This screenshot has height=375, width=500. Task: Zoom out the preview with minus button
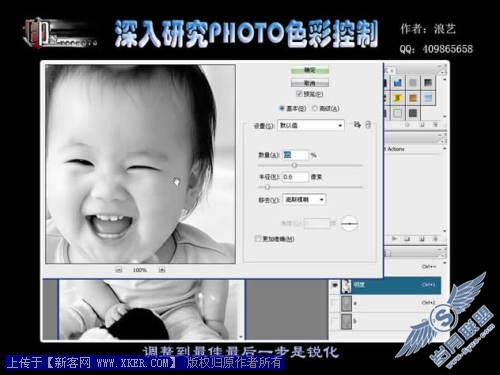(x=119, y=270)
